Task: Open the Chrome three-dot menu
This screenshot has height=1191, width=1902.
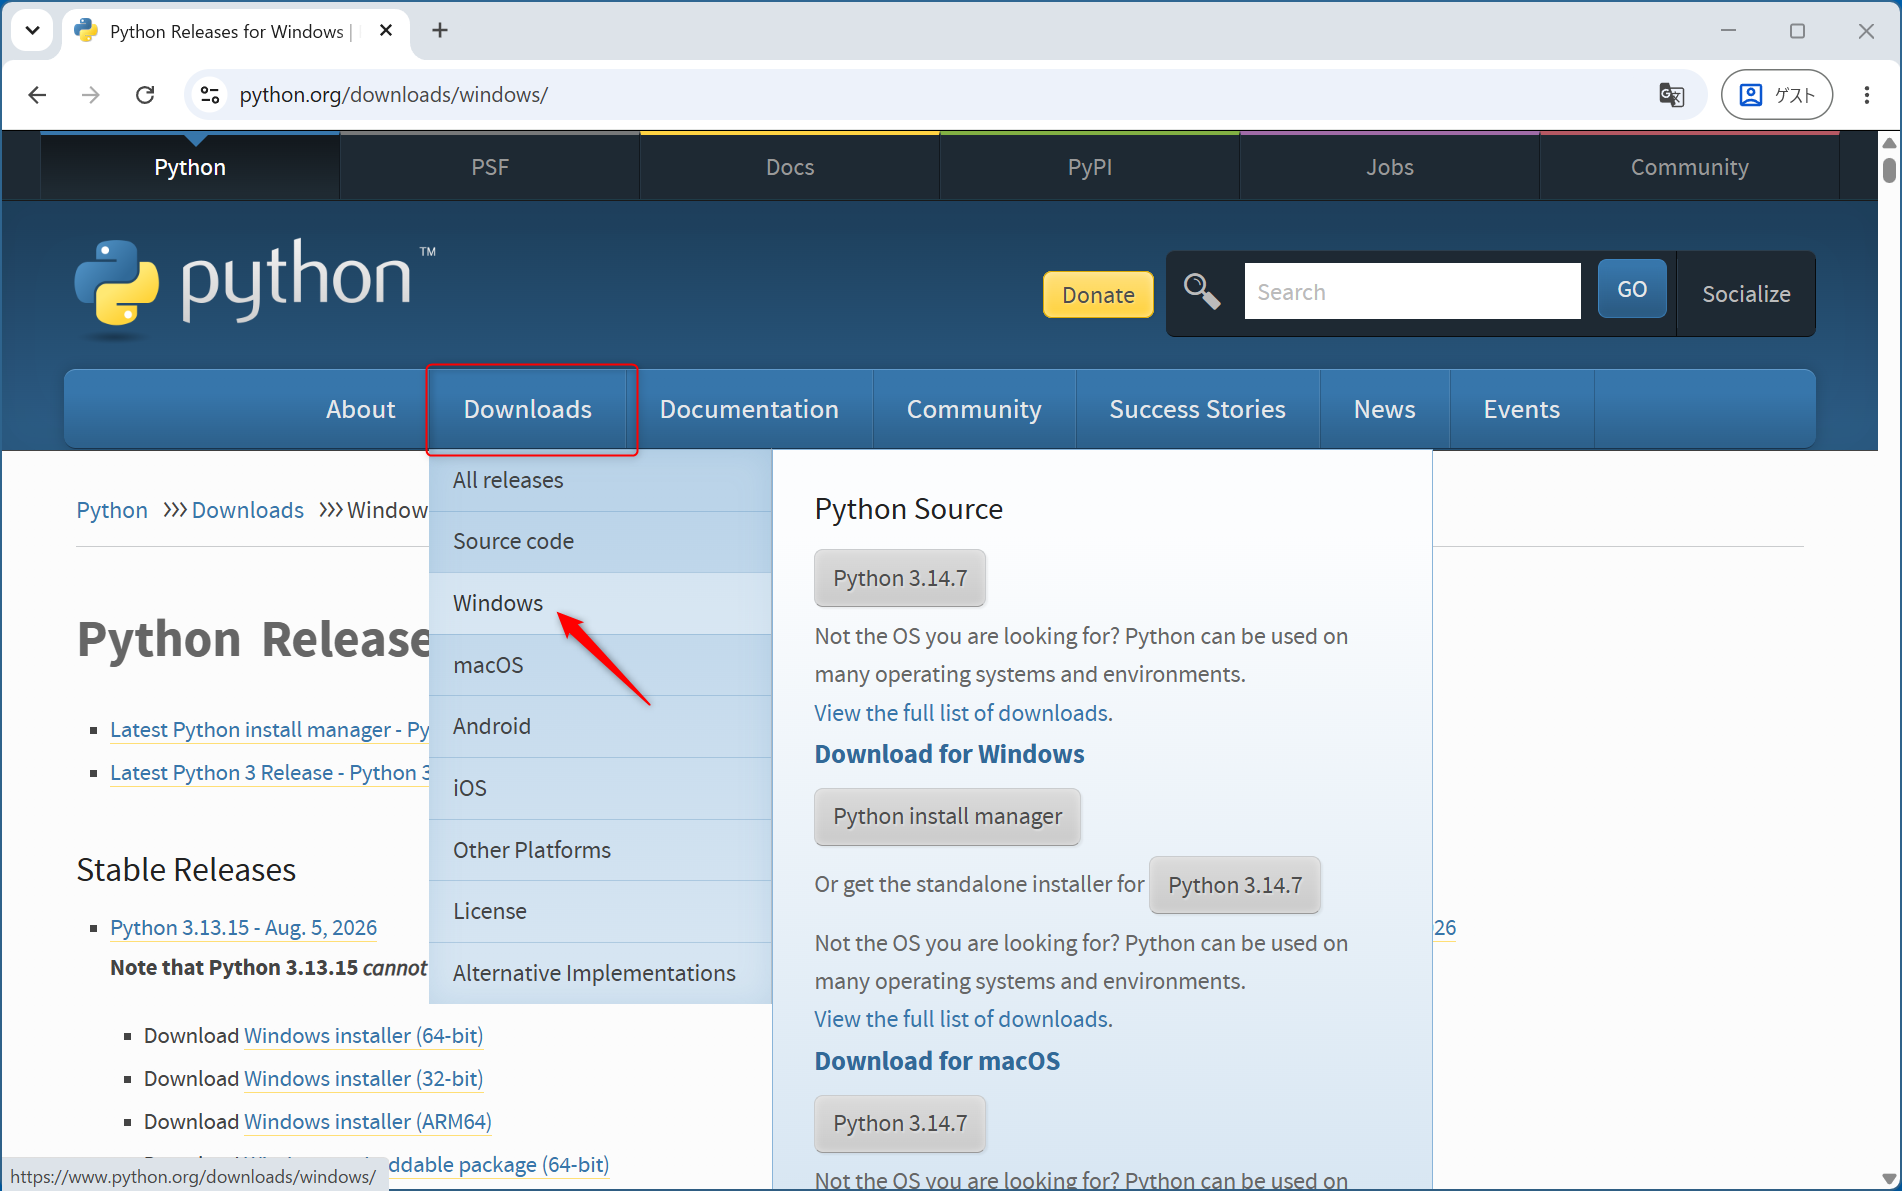Action: tap(1867, 95)
